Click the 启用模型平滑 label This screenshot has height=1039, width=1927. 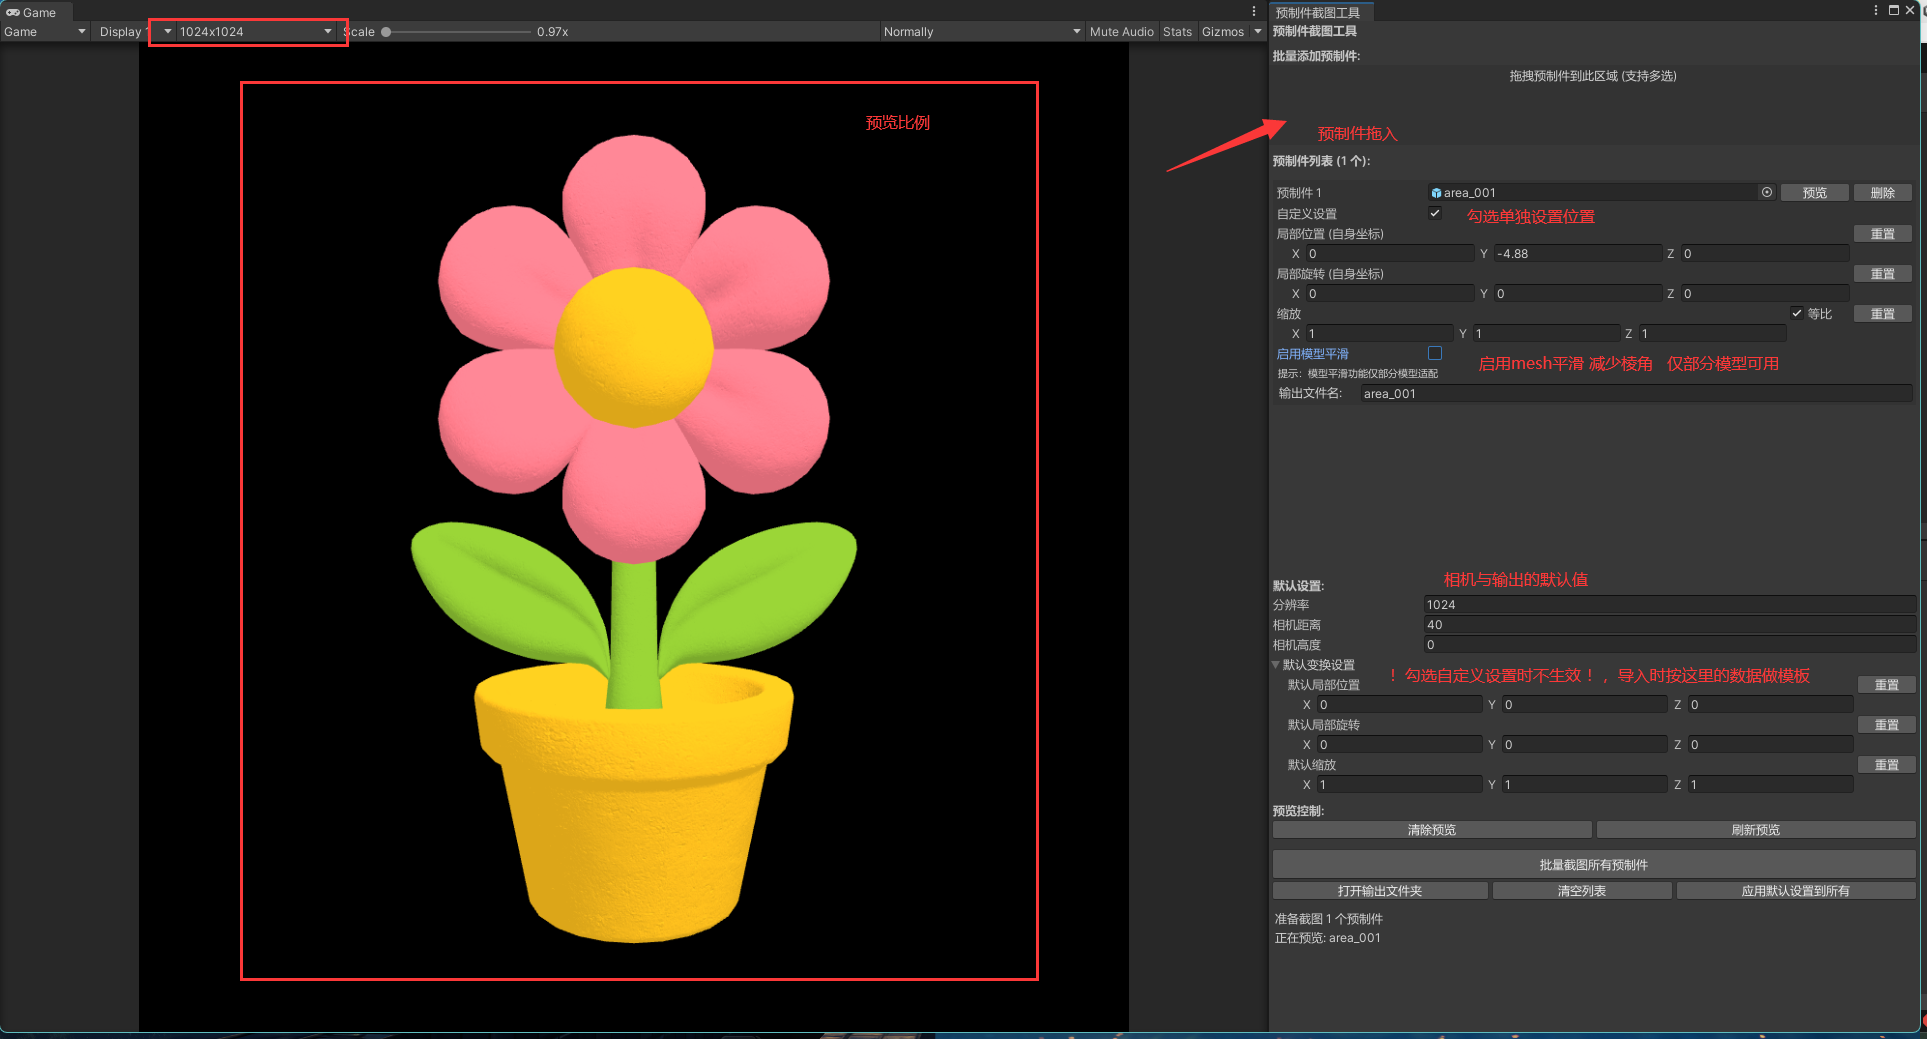pos(1312,354)
